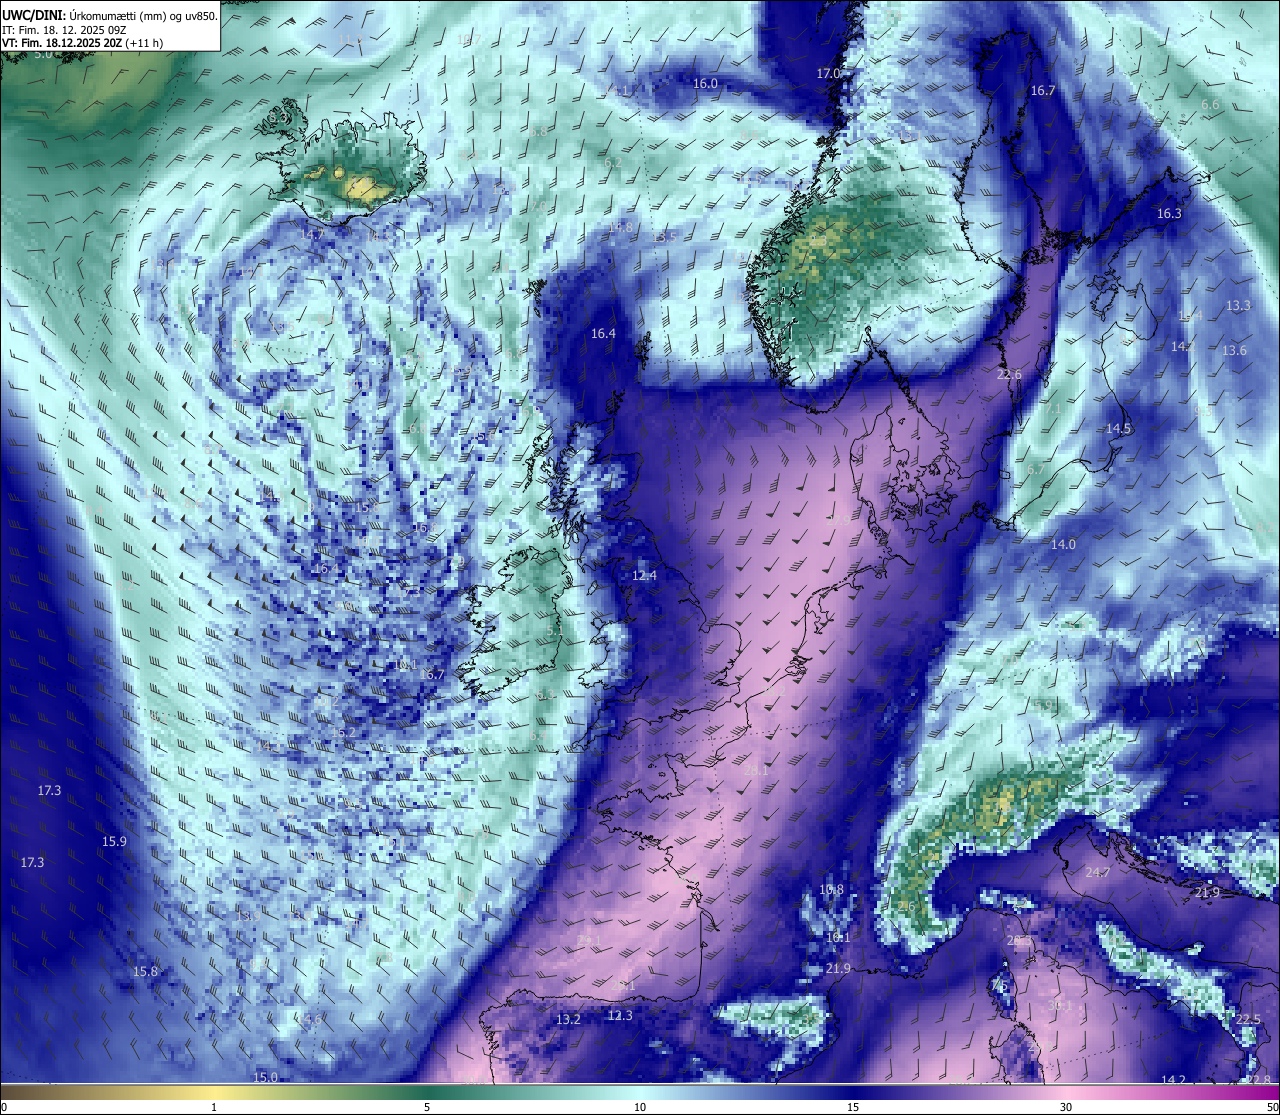Click the colour scale tick labelled 1
Viewport: 1280px width, 1115px height.
point(214,1107)
